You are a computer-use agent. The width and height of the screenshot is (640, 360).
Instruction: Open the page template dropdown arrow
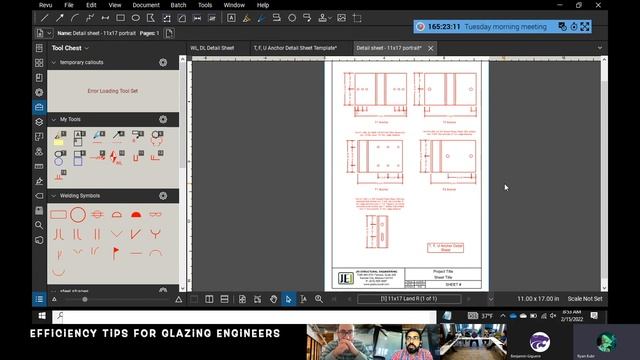tap(49, 33)
